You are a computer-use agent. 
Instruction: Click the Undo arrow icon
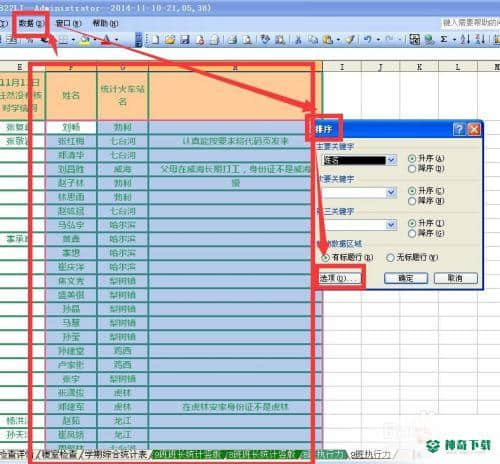point(368,39)
